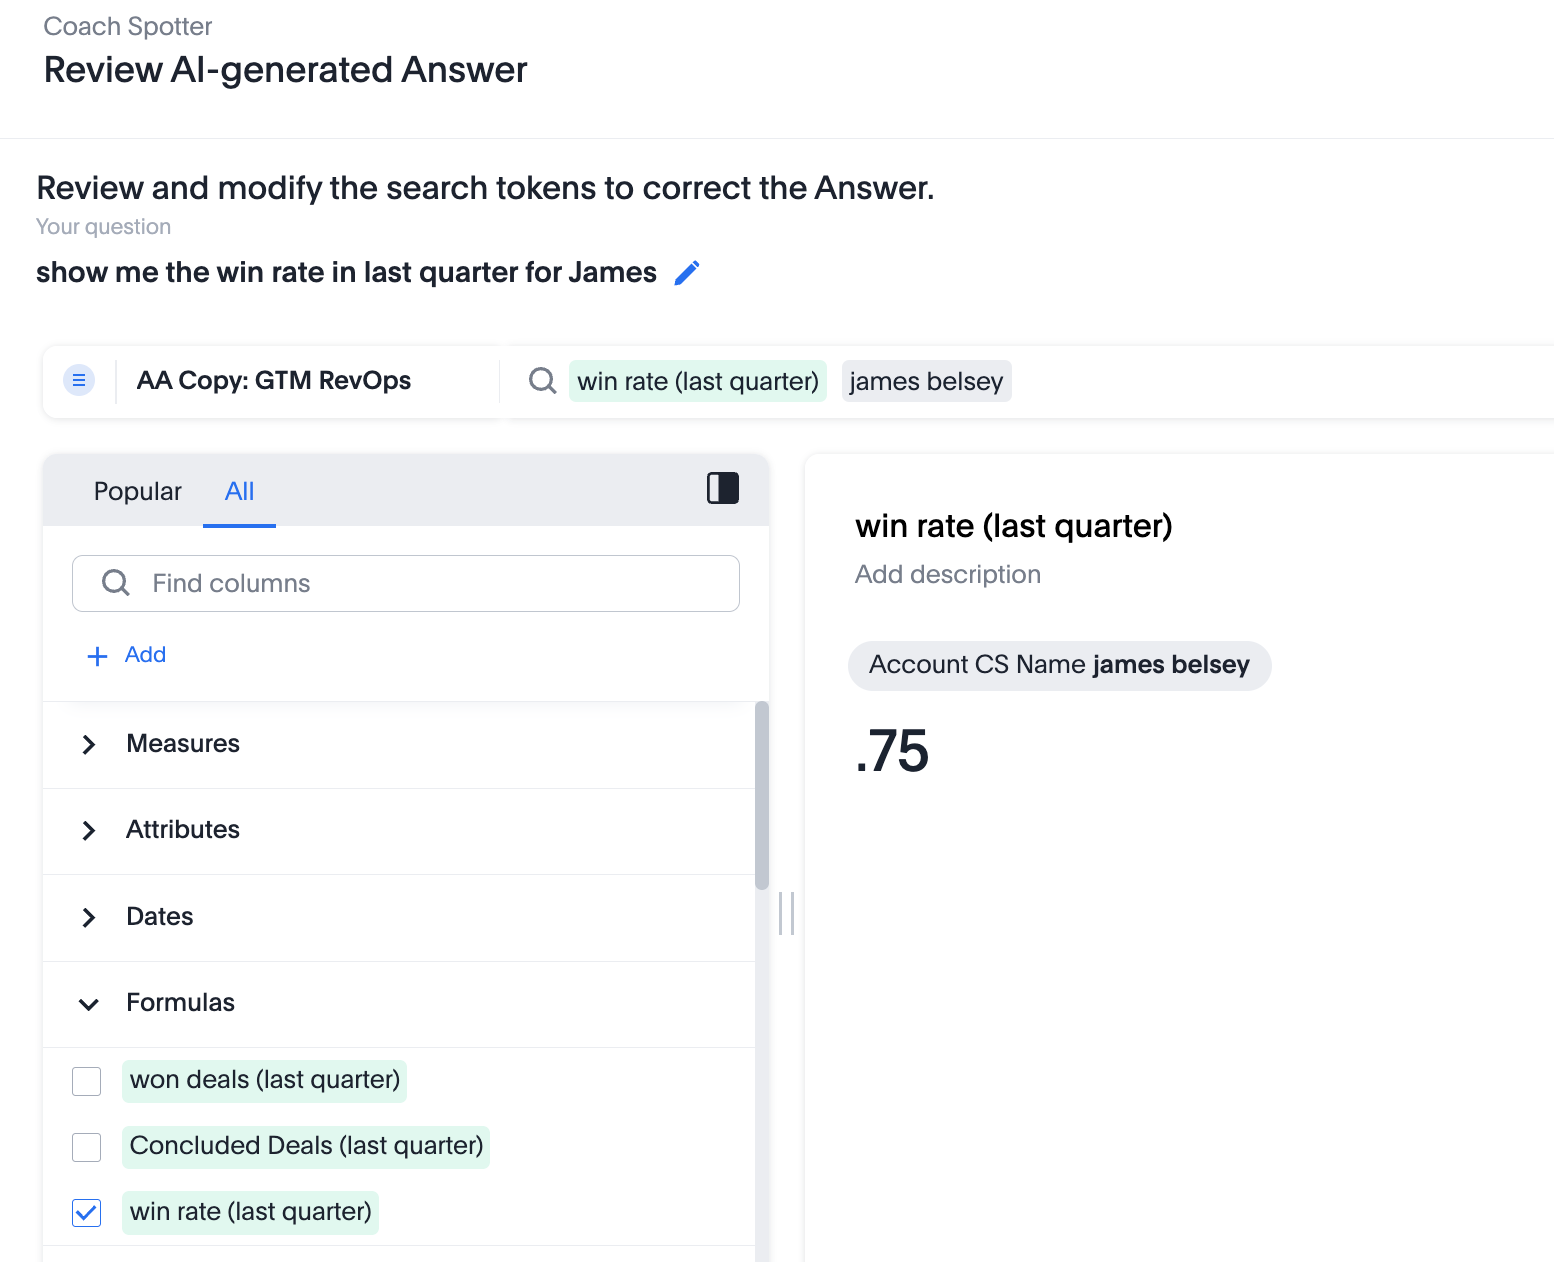Click the magnifier icon in the search token bar
This screenshot has width=1554, height=1262.
click(541, 380)
